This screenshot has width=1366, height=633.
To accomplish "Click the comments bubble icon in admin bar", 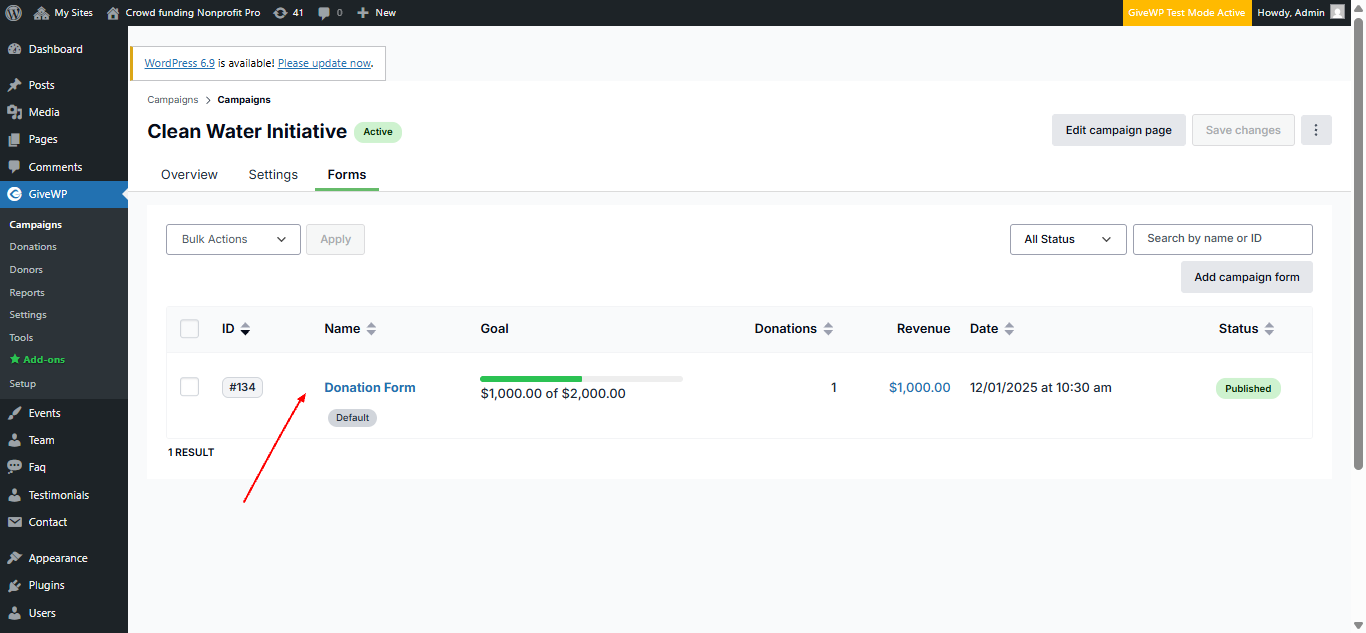I will click(x=324, y=13).
